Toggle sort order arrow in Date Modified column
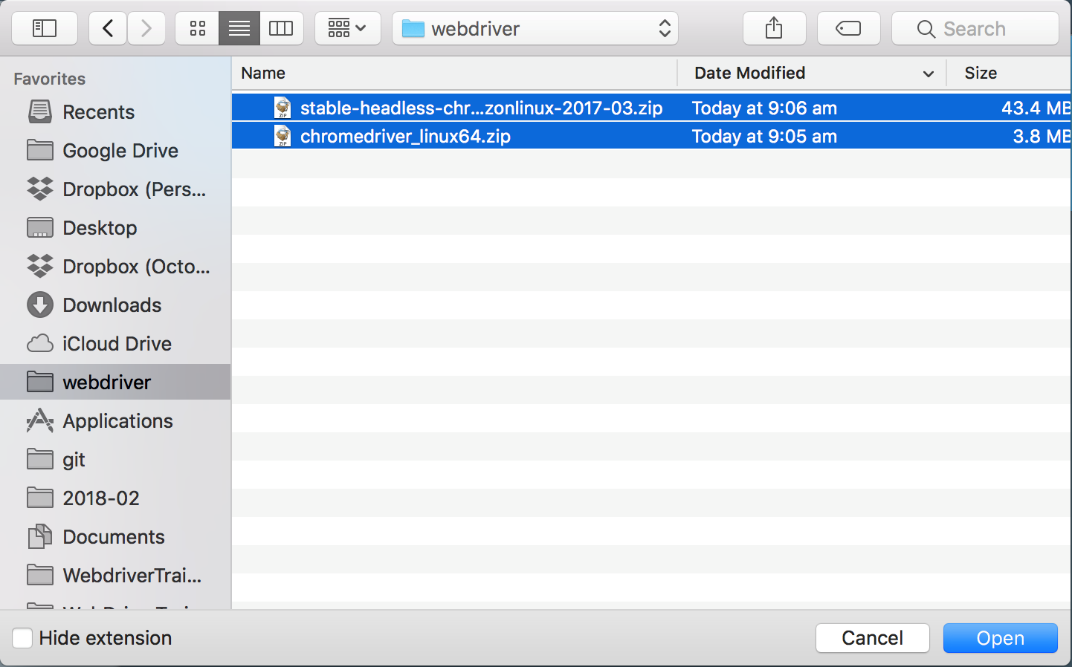This screenshot has height=667, width=1072. click(x=928, y=74)
